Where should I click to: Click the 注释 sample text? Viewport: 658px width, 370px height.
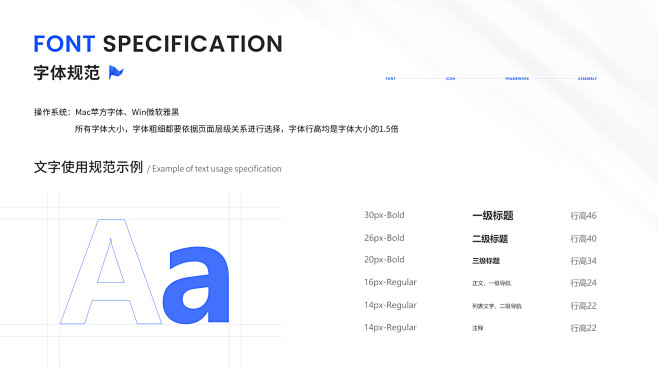(478, 328)
